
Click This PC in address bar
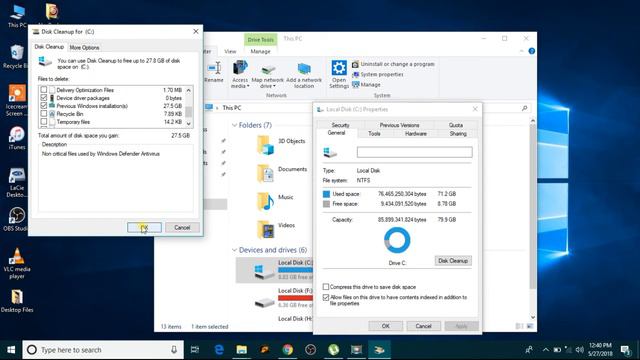(231, 108)
